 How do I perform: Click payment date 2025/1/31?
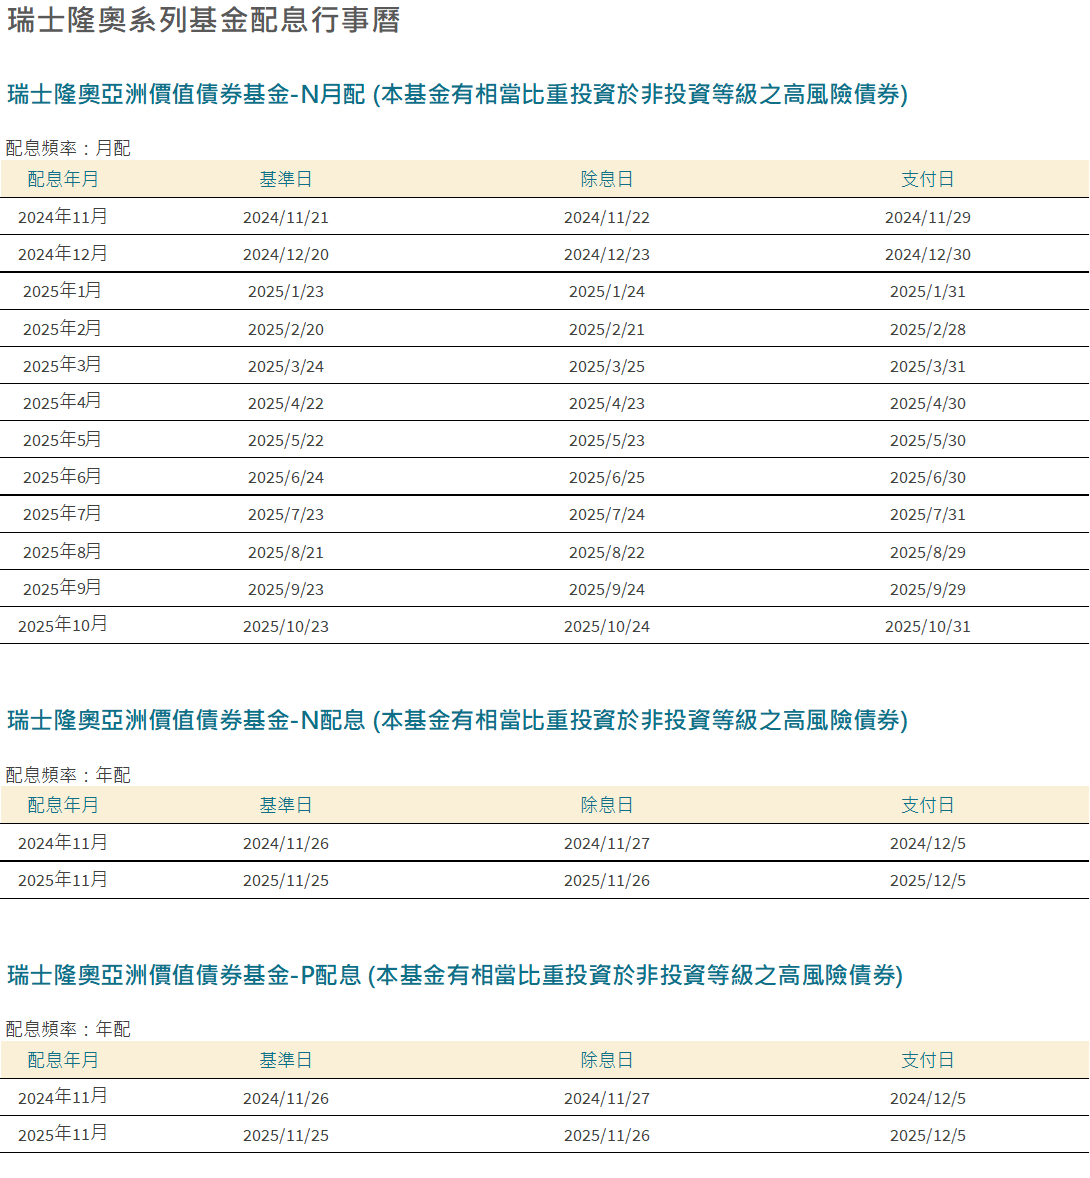[x=928, y=291]
